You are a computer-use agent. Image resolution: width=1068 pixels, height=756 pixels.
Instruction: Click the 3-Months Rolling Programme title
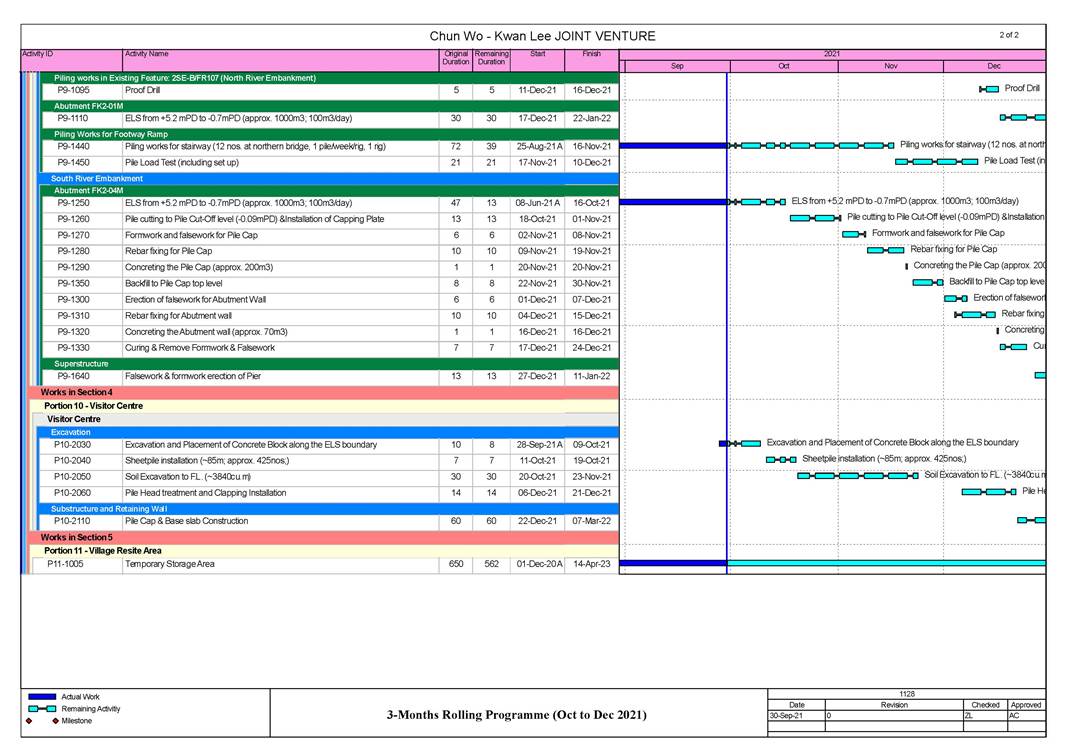click(x=517, y=714)
